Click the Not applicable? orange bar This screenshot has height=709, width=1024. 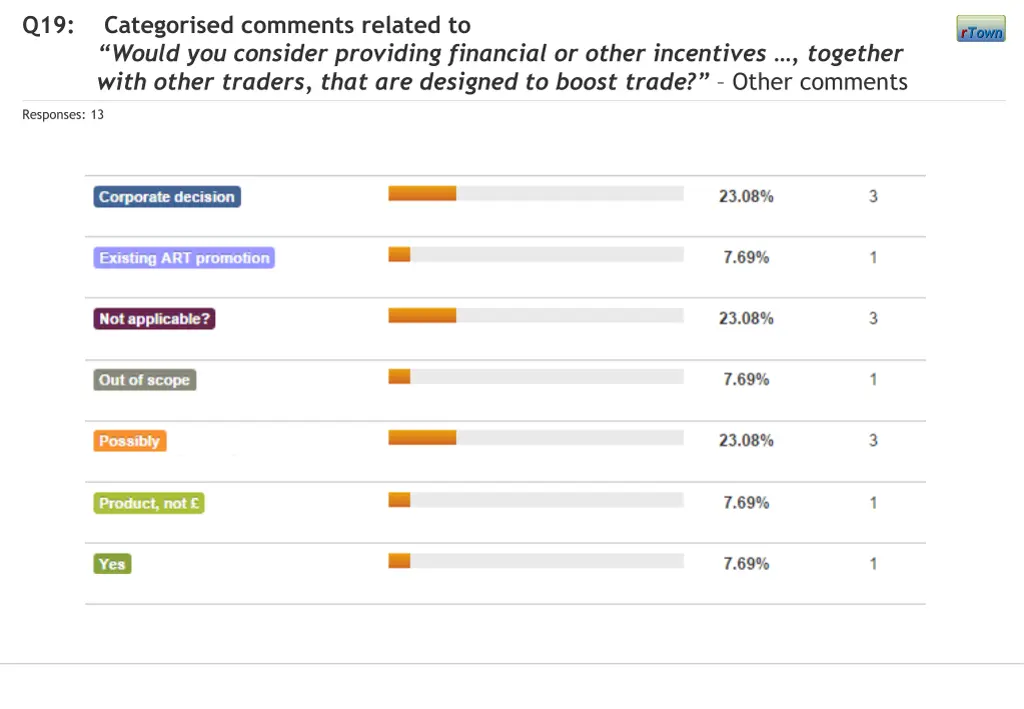422,316
